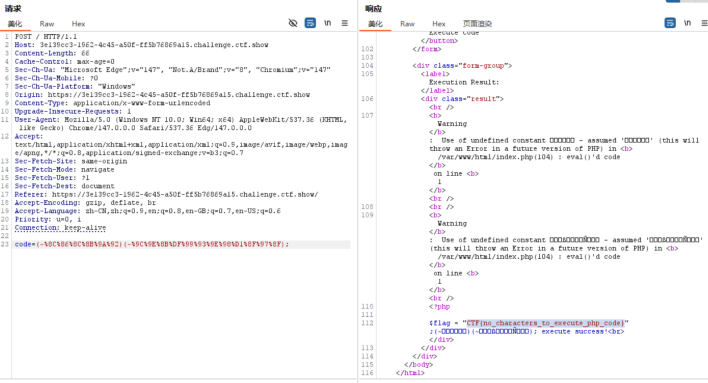Click the Sec-Ch-Ua-Mobile header line
Viewport: 708px width, 383px height.
coord(56,78)
